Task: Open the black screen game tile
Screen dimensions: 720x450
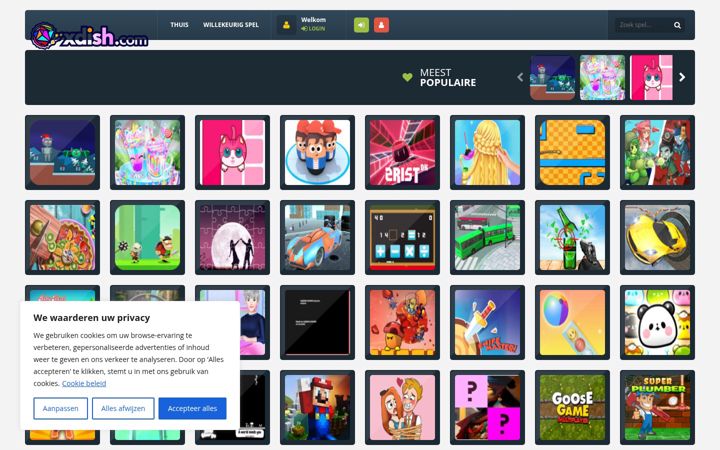Action: [x=317, y=322]
